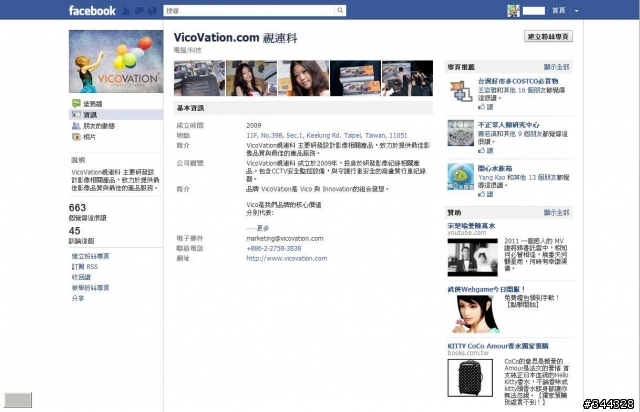Open http://www.vicovation.com website link

[x=287, y=258]
